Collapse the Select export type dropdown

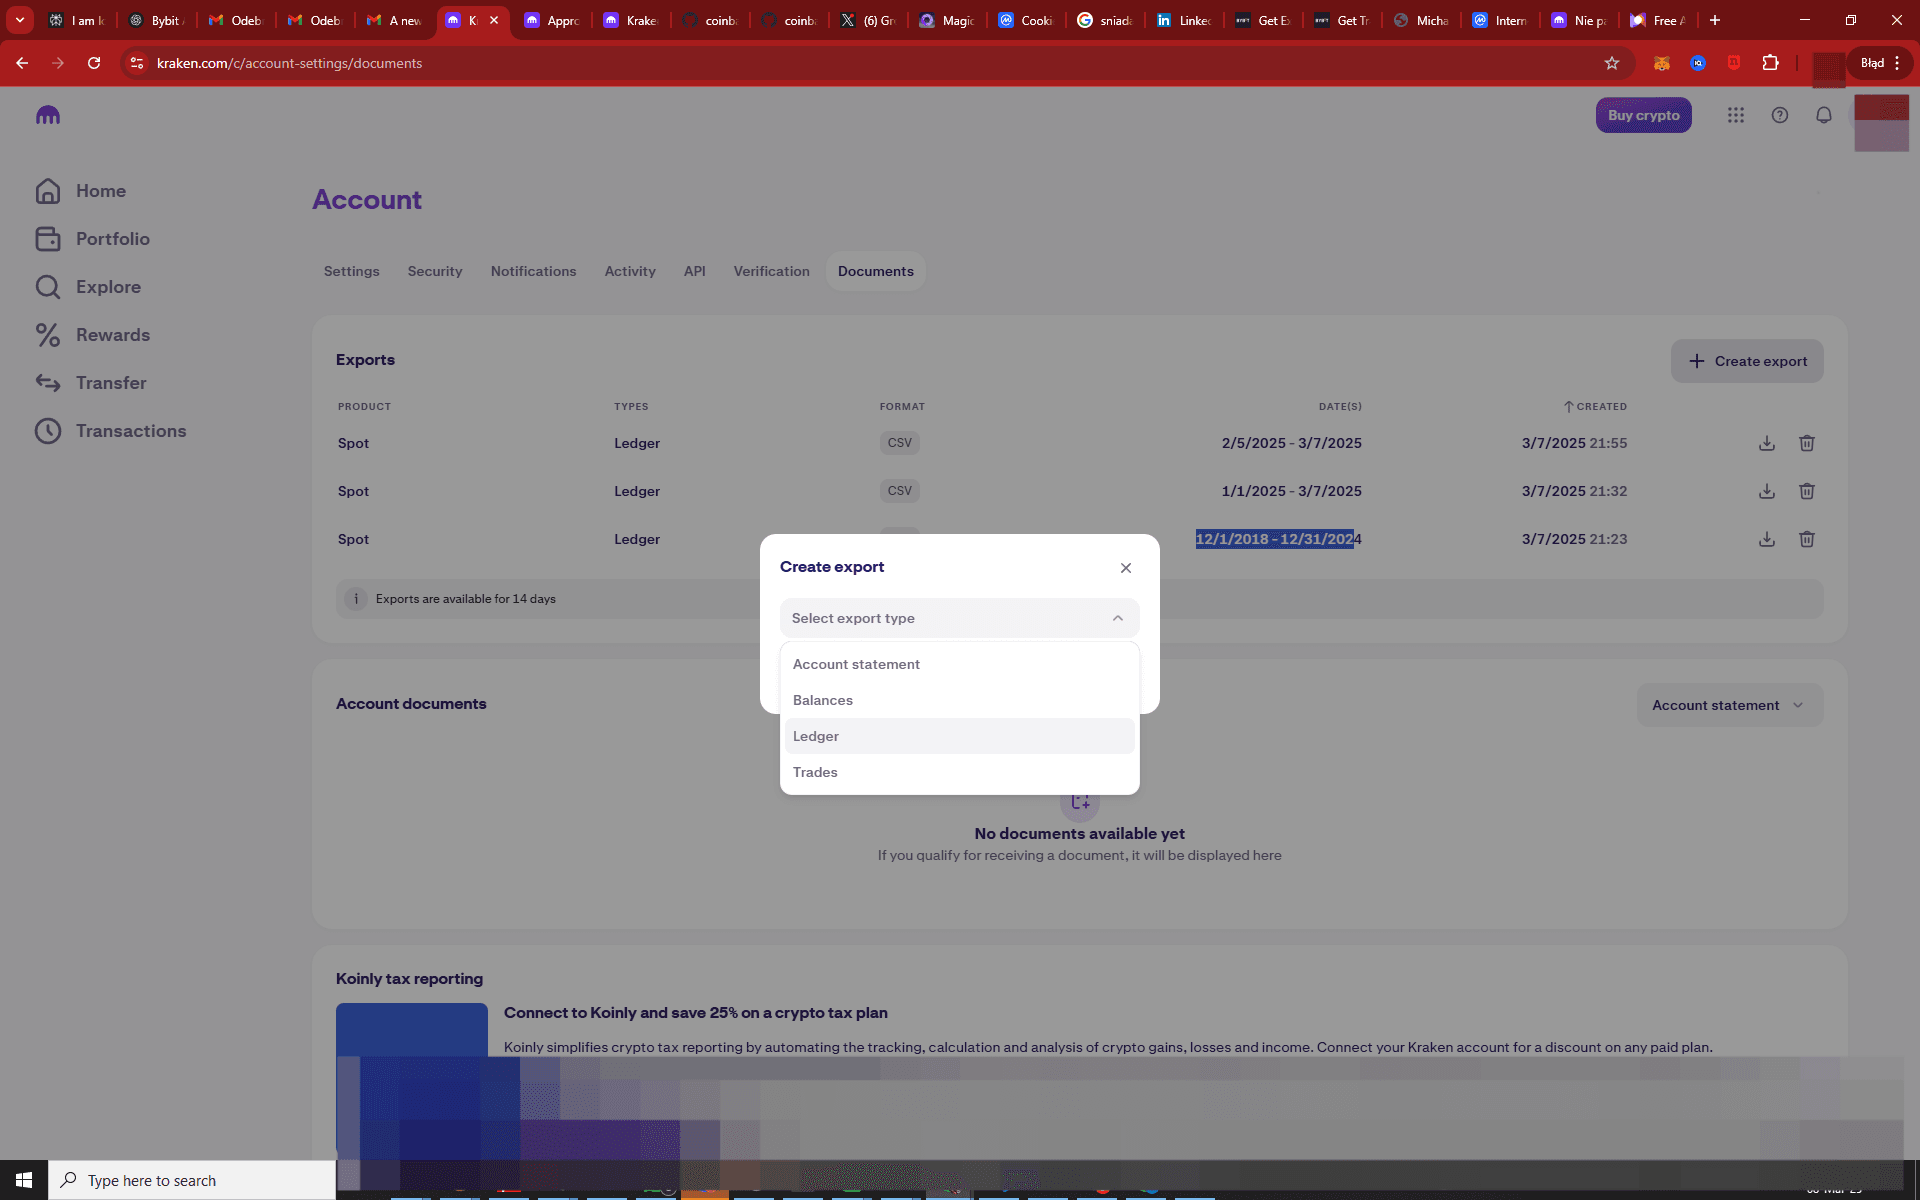coord(960,618)
